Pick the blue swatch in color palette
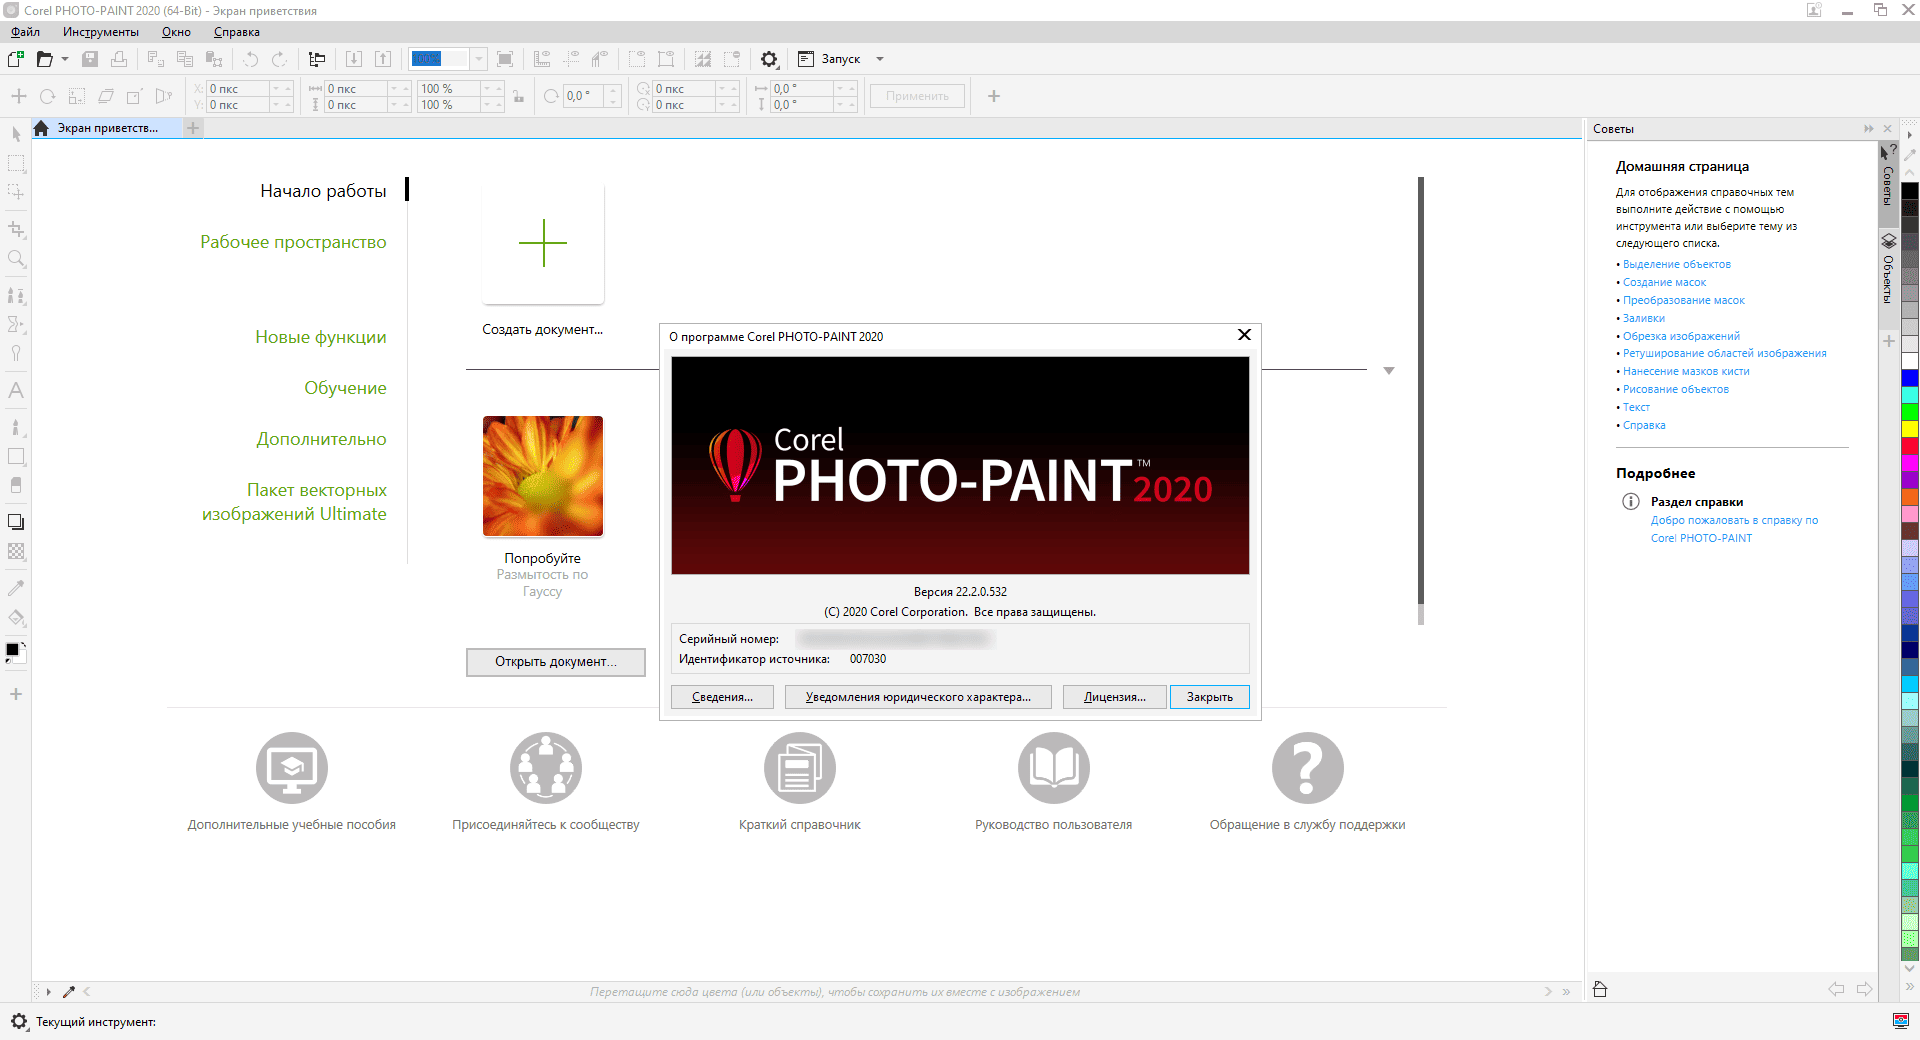The image size is (1920, 1040). pos(1910,377)
